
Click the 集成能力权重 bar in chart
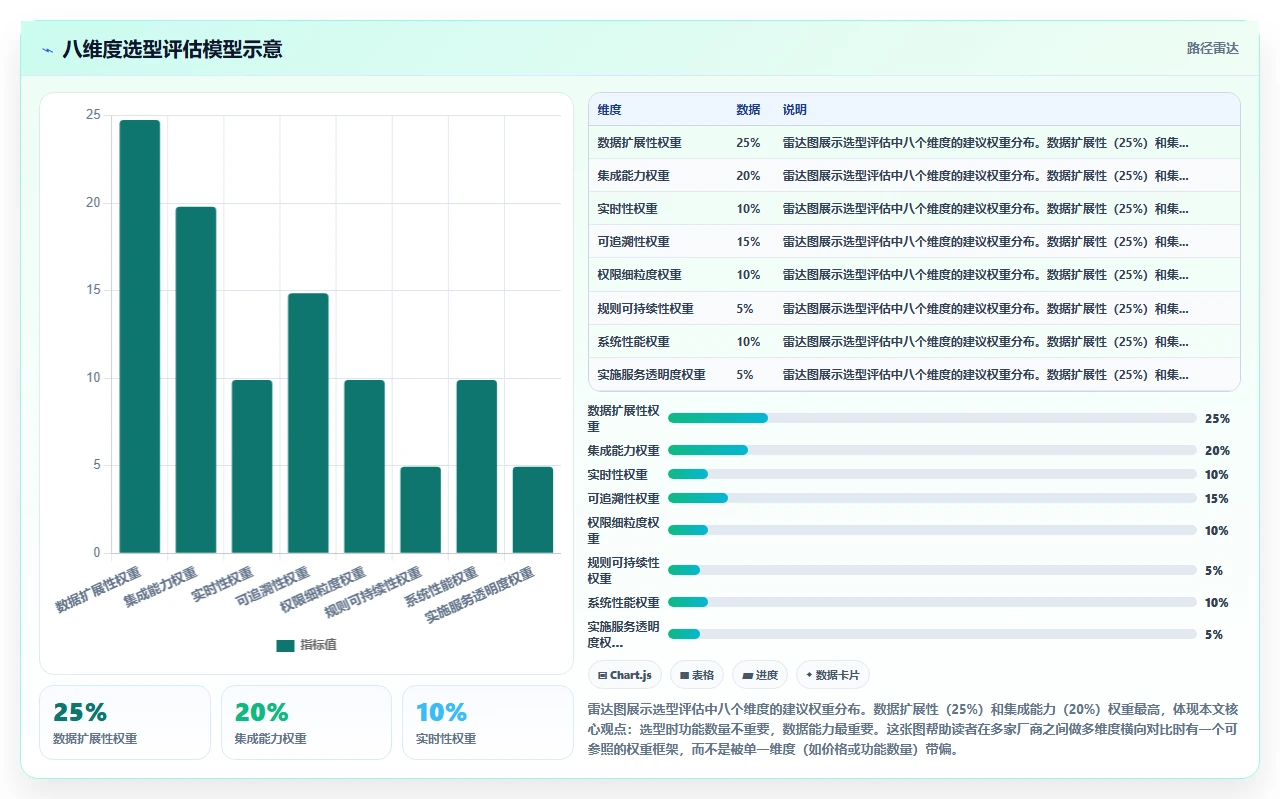196,380
